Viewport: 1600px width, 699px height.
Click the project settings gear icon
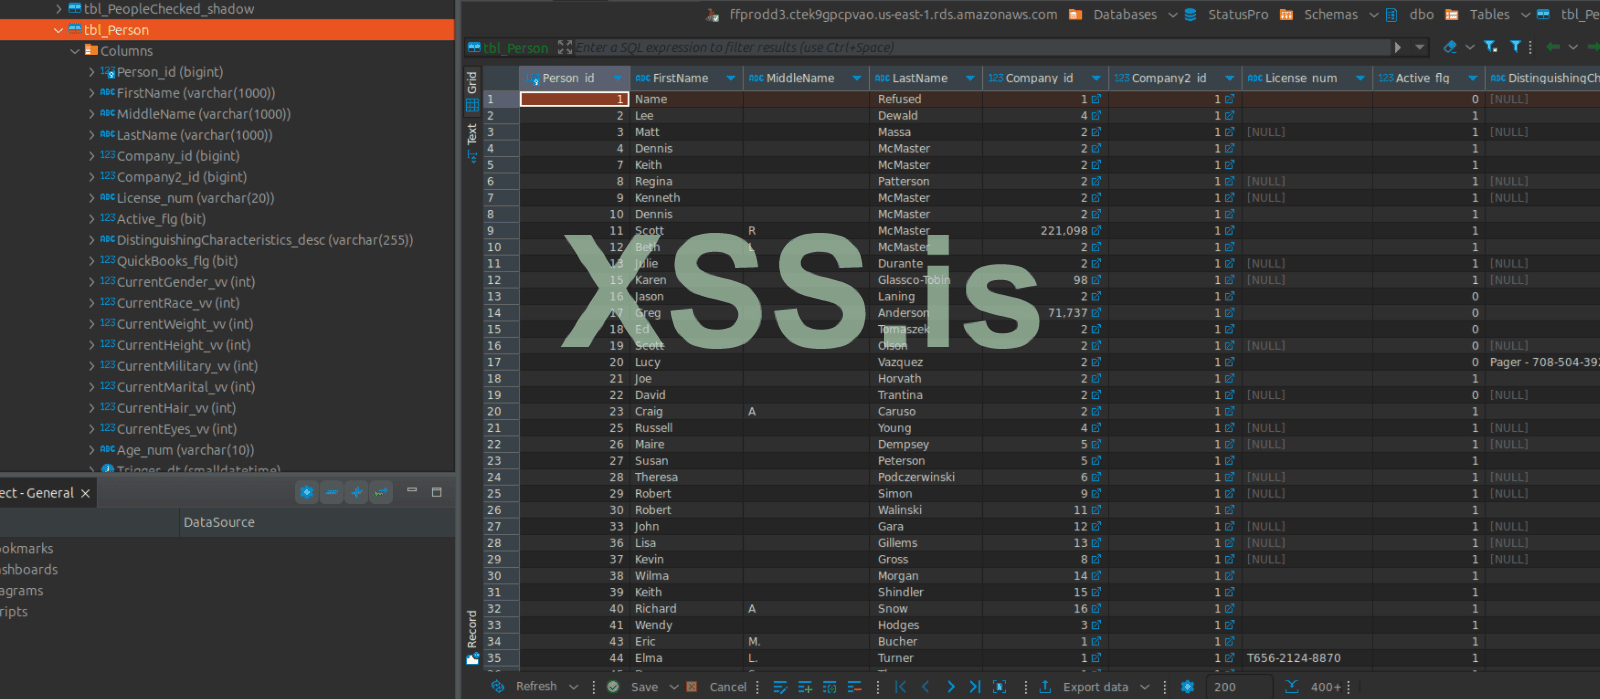click(x=307, y=492)
